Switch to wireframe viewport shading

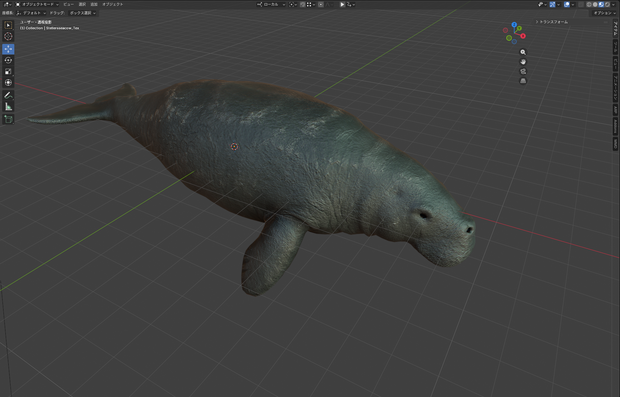click(589, 4)
